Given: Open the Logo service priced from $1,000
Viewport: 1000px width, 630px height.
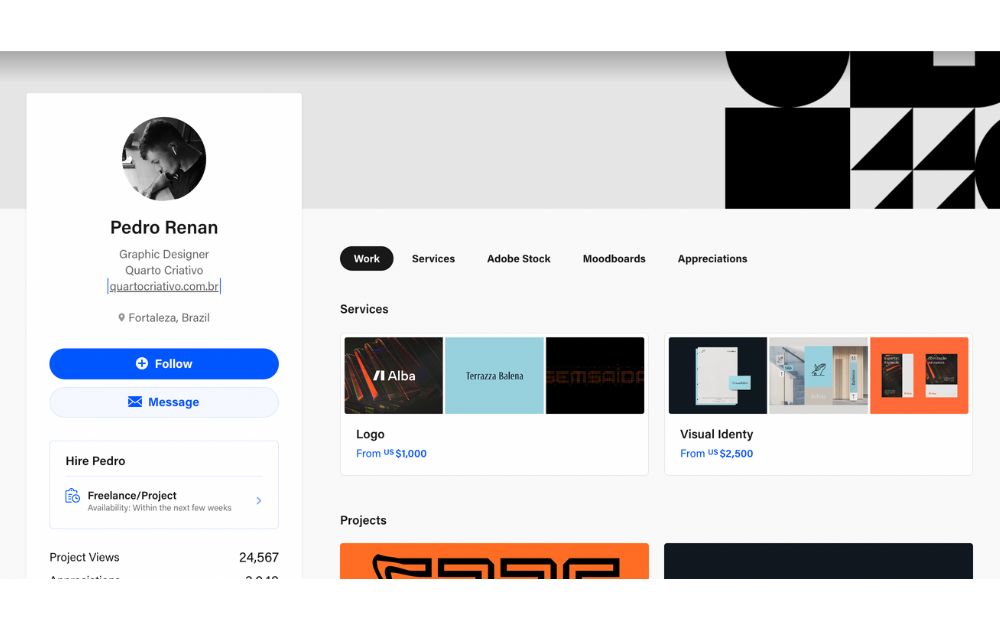Looking at the screenshot, I should pos(494,404).
